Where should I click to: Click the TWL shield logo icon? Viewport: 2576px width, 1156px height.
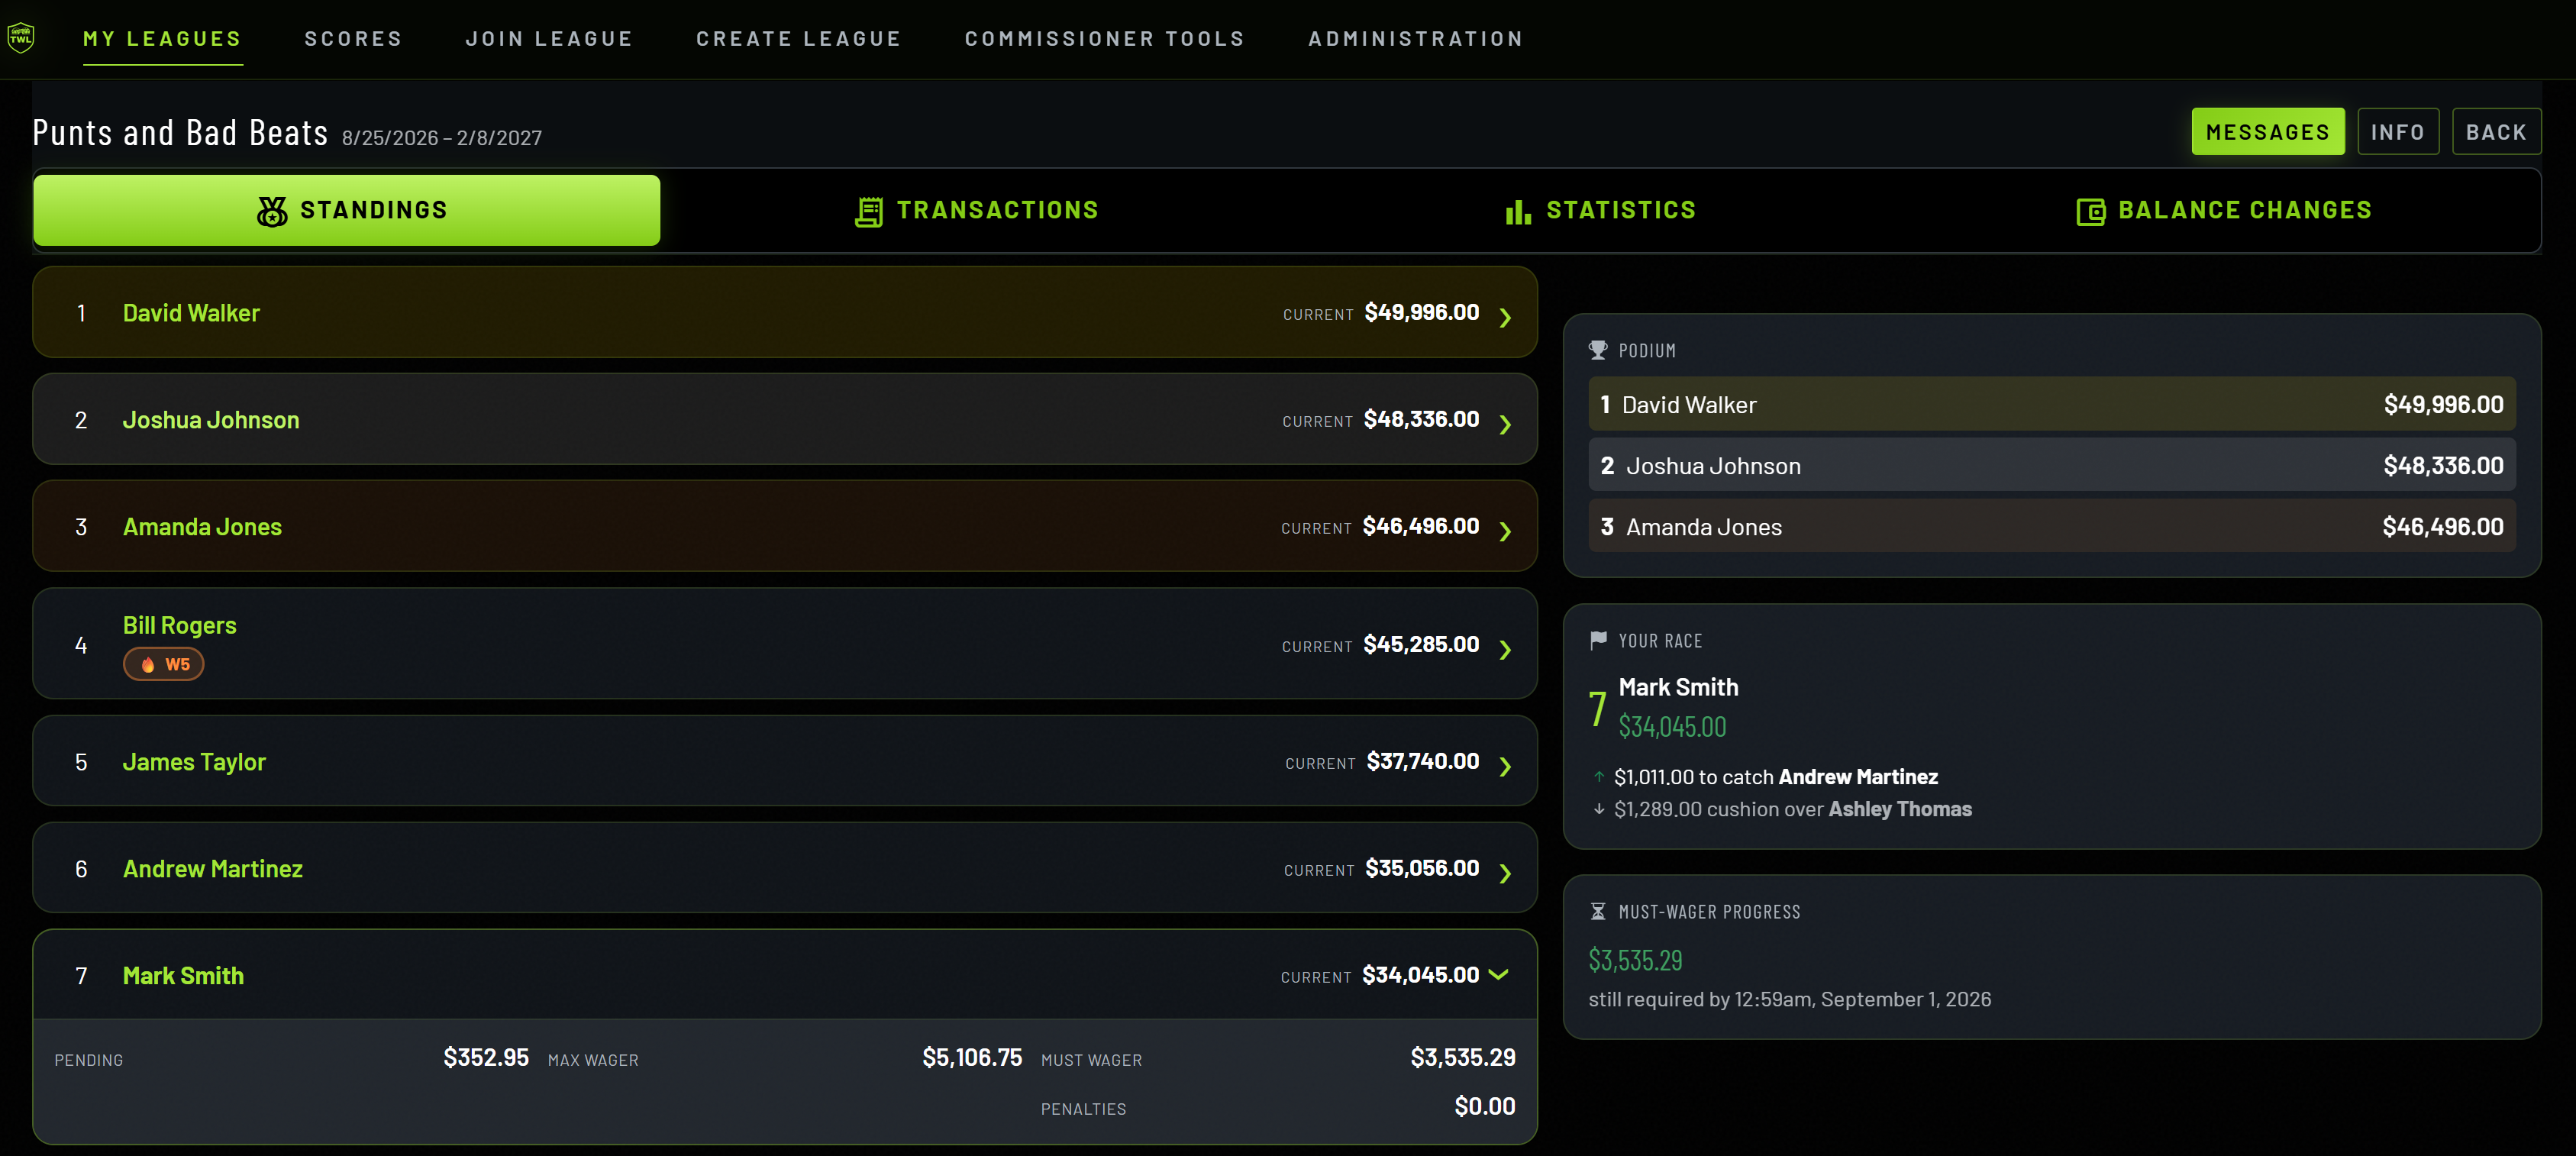tap(21, 38)
